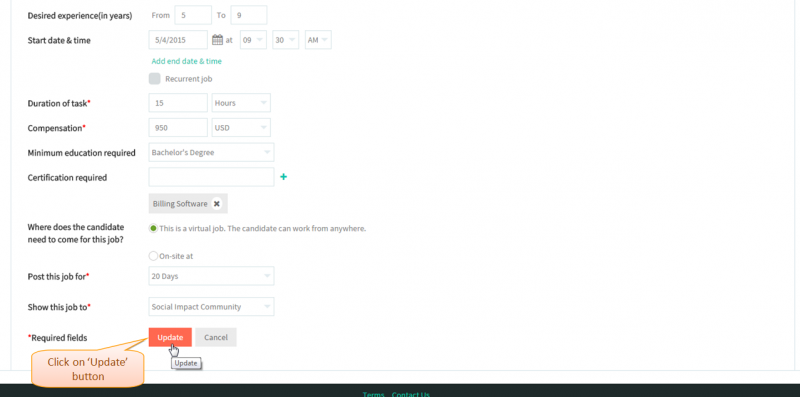Image resolution: width=800 pixels, height=397 pixels.
Task: Expand the USD currency dropdown
Action: point(241,128)
